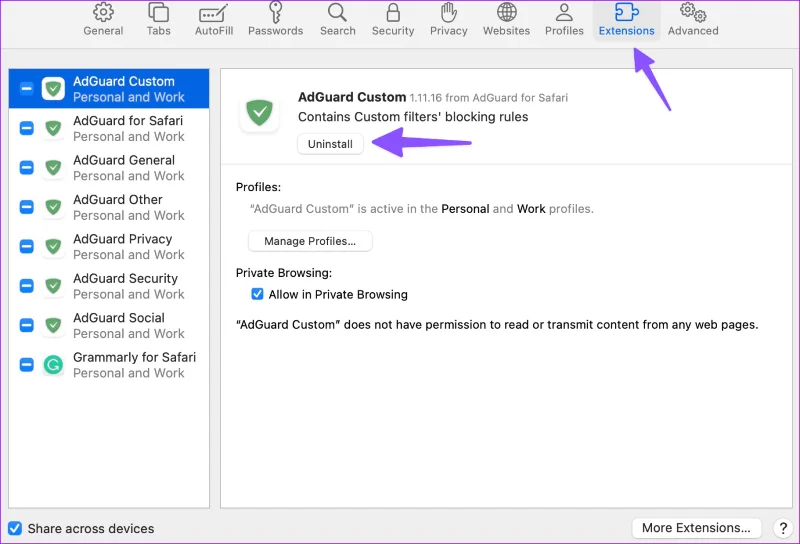Viewport: 800px width, 544px height.
Task: Select the AdGuard Social list row
Action: [x=109, y=325]
